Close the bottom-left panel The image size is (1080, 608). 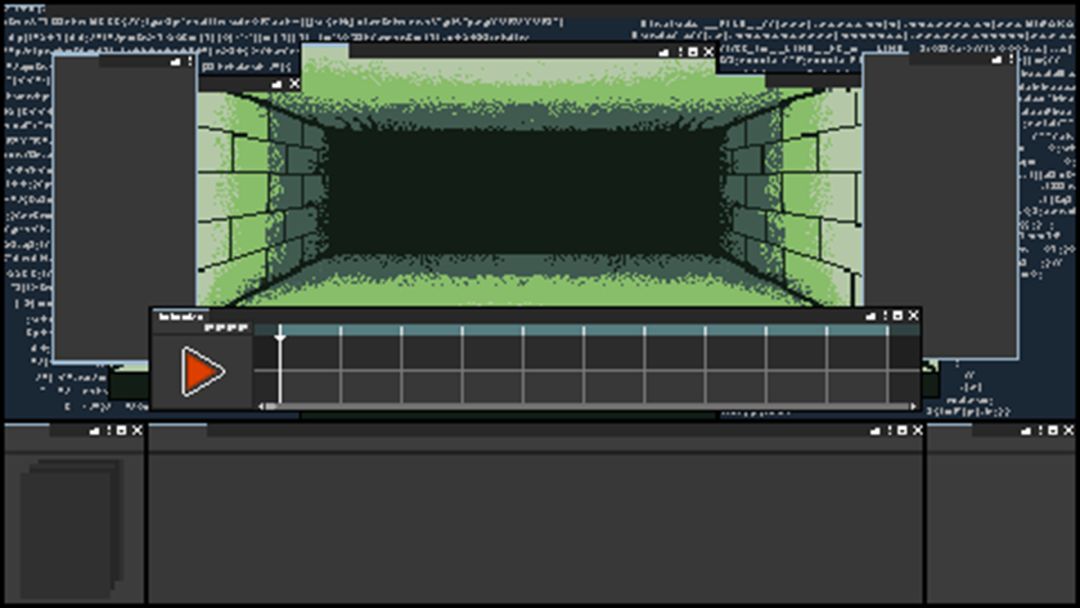[x=137, y=430]
